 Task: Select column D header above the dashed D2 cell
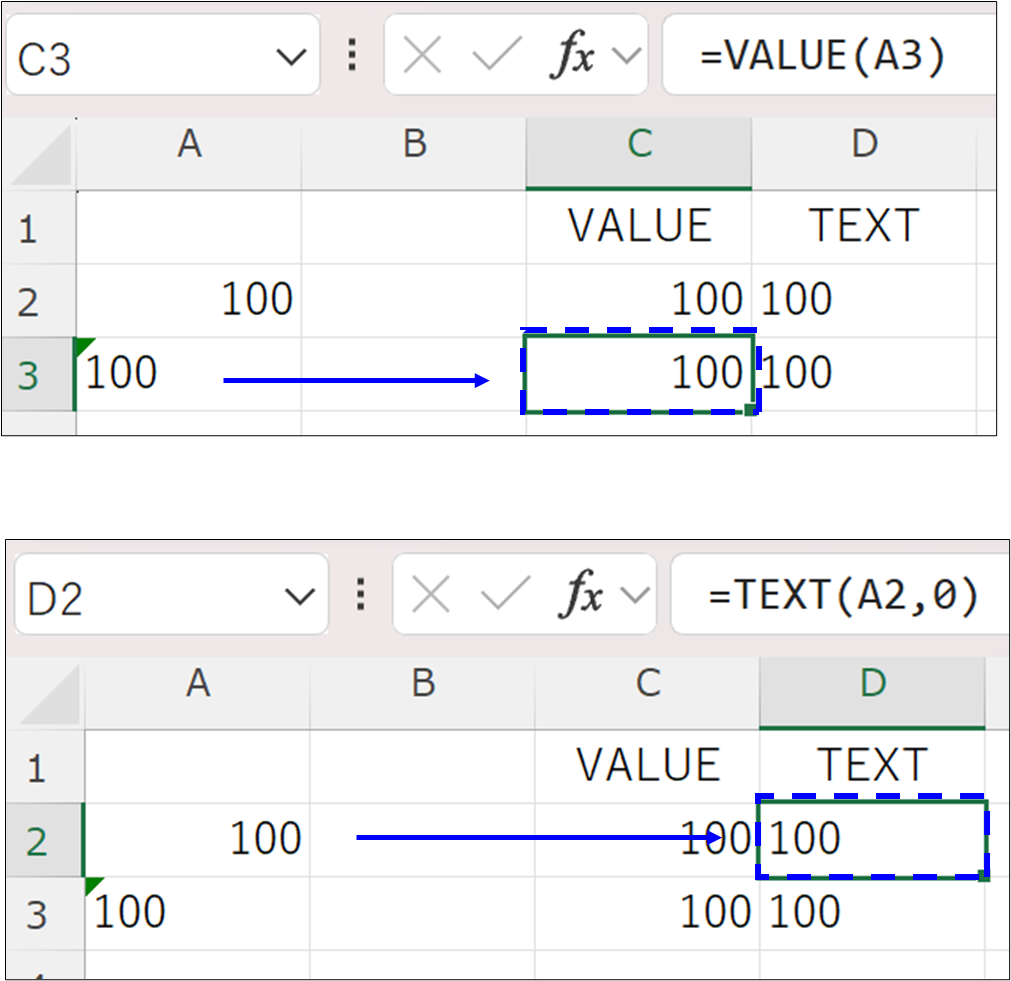(872, 684)
